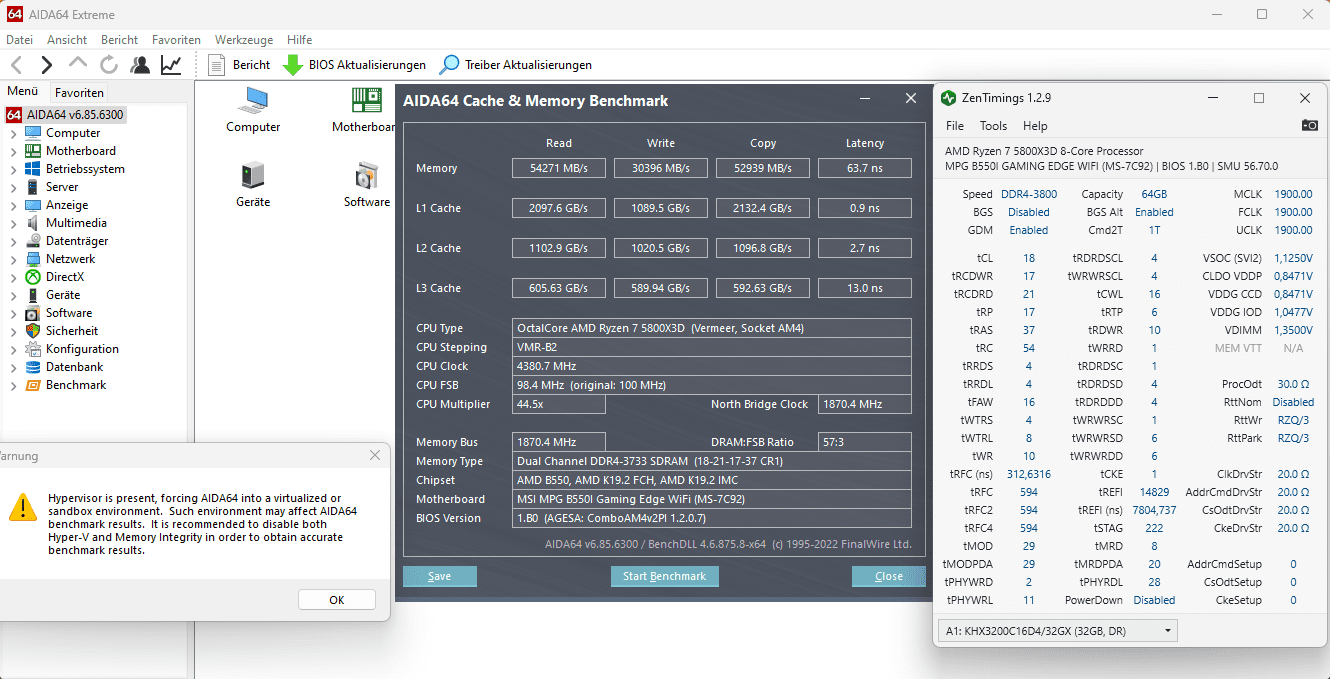Close the warning dialog with X
The width and height of the screenshot is (1330, 679).
pyautogui.click(x=375, y=455)
